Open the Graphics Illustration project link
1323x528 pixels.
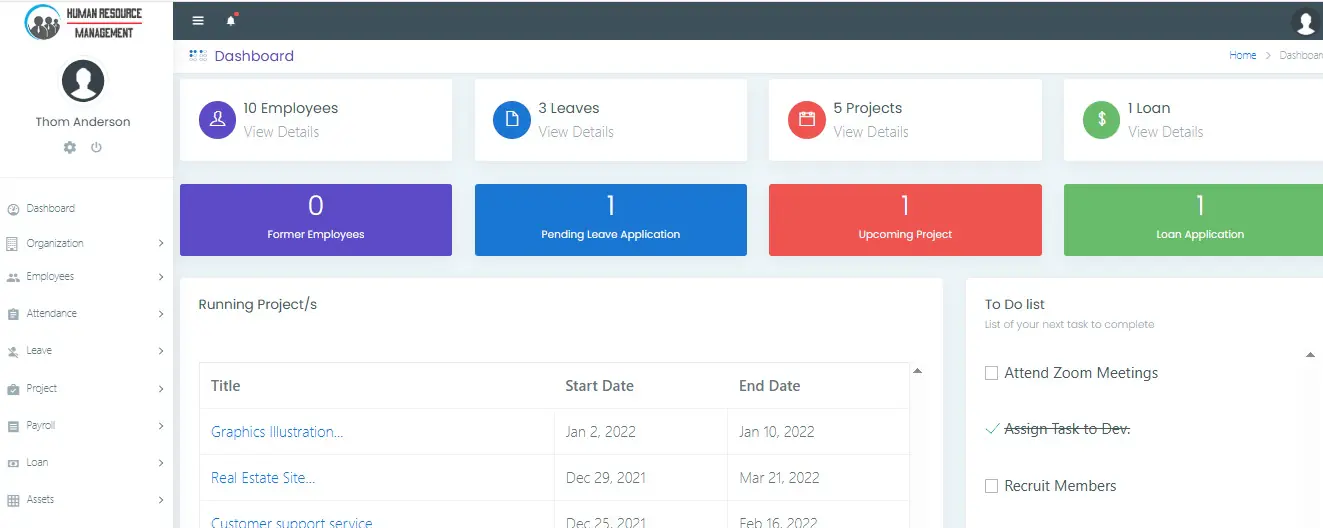[x=277, y=432]
